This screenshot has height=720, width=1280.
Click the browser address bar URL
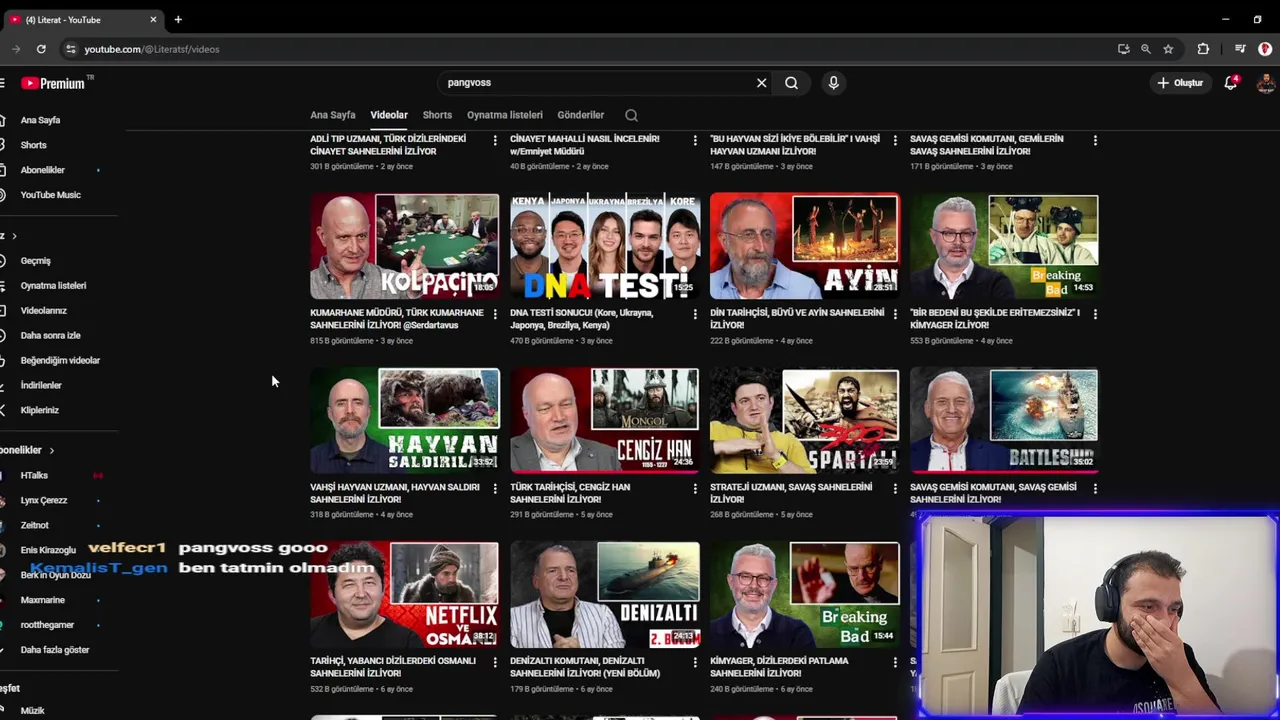[151, 49]
